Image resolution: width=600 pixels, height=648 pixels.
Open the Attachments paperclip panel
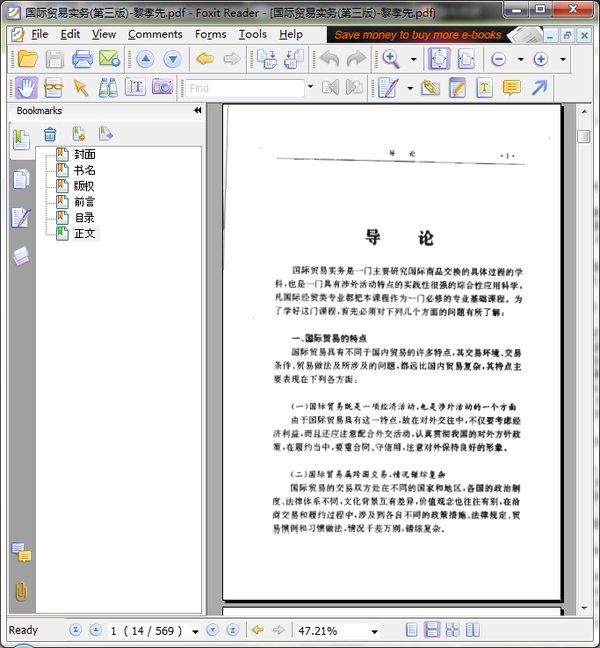(21, 591)
